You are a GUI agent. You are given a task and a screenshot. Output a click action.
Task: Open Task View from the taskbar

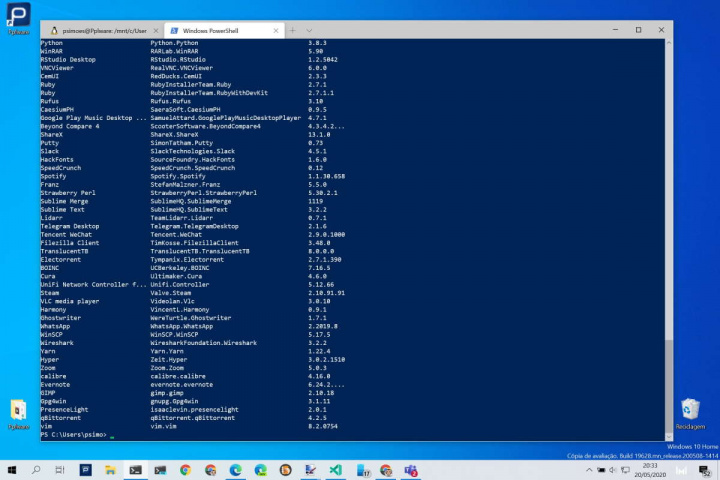[61, 469]
